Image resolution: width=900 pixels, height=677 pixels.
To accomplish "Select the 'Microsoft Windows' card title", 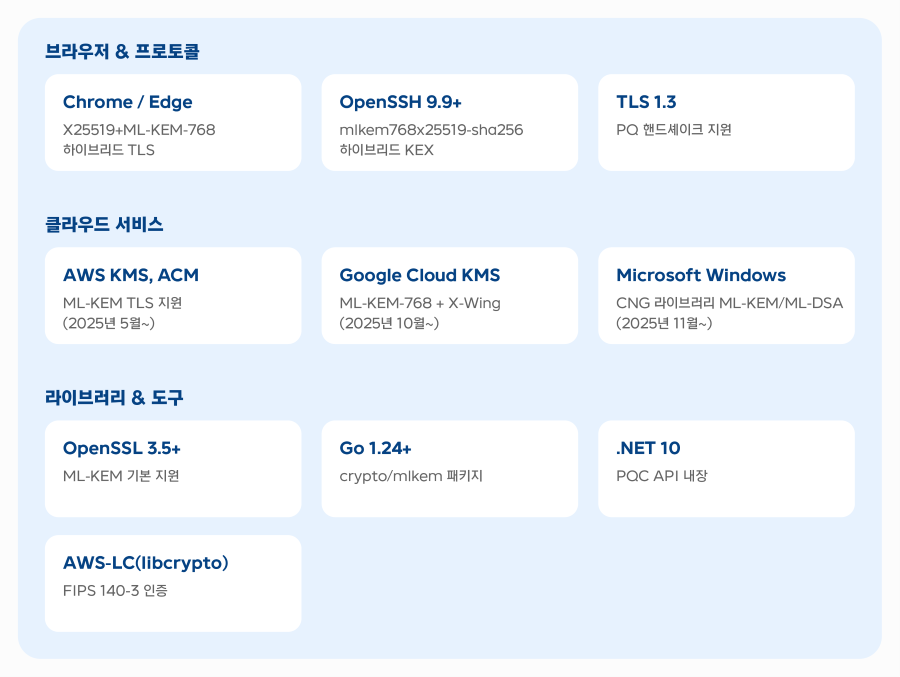I will point(701,276).
